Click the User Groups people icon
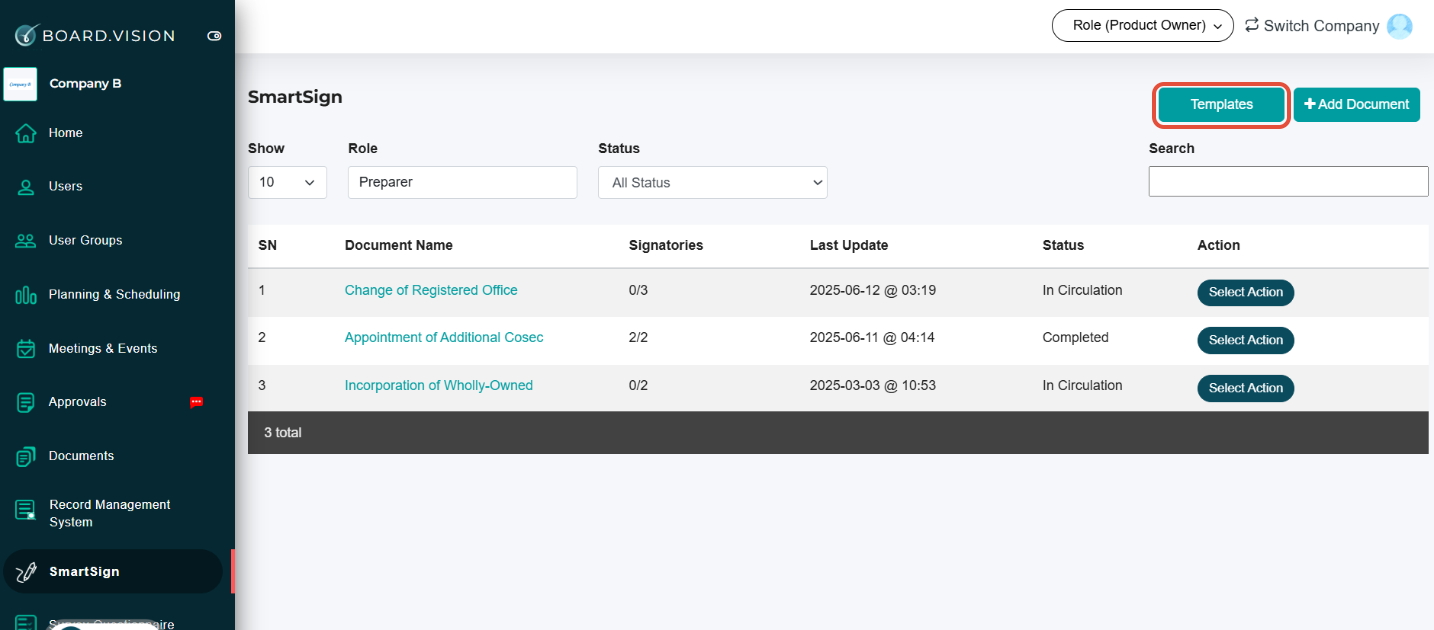The image size is (1434, 630). pyautogui.click(x=26, y=241)
